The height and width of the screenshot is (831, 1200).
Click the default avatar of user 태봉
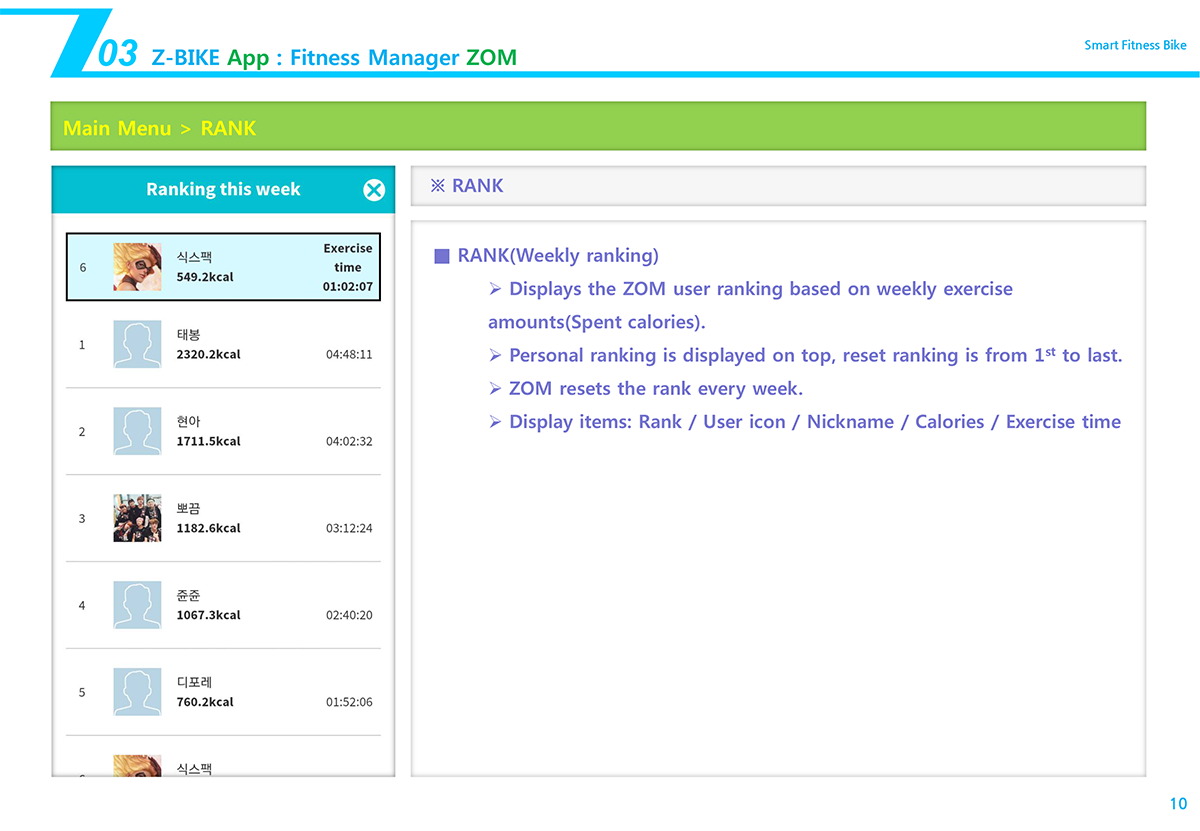(x=137, y=344)
